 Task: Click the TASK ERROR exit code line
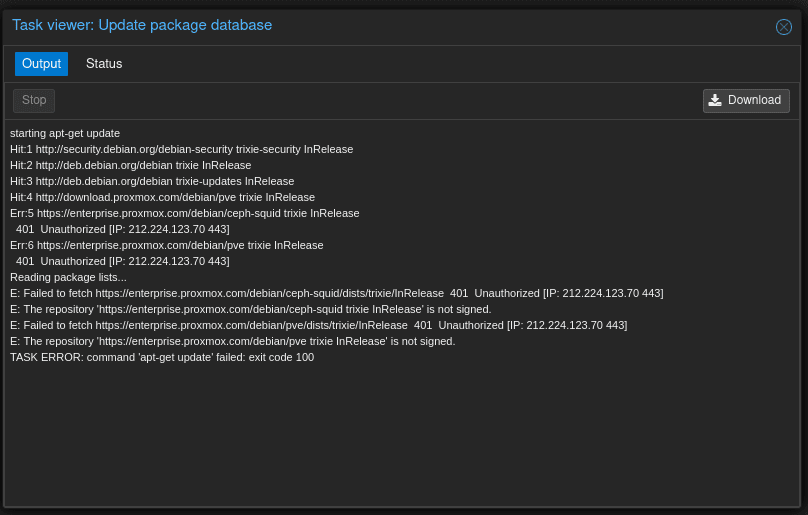pos(162,357)
